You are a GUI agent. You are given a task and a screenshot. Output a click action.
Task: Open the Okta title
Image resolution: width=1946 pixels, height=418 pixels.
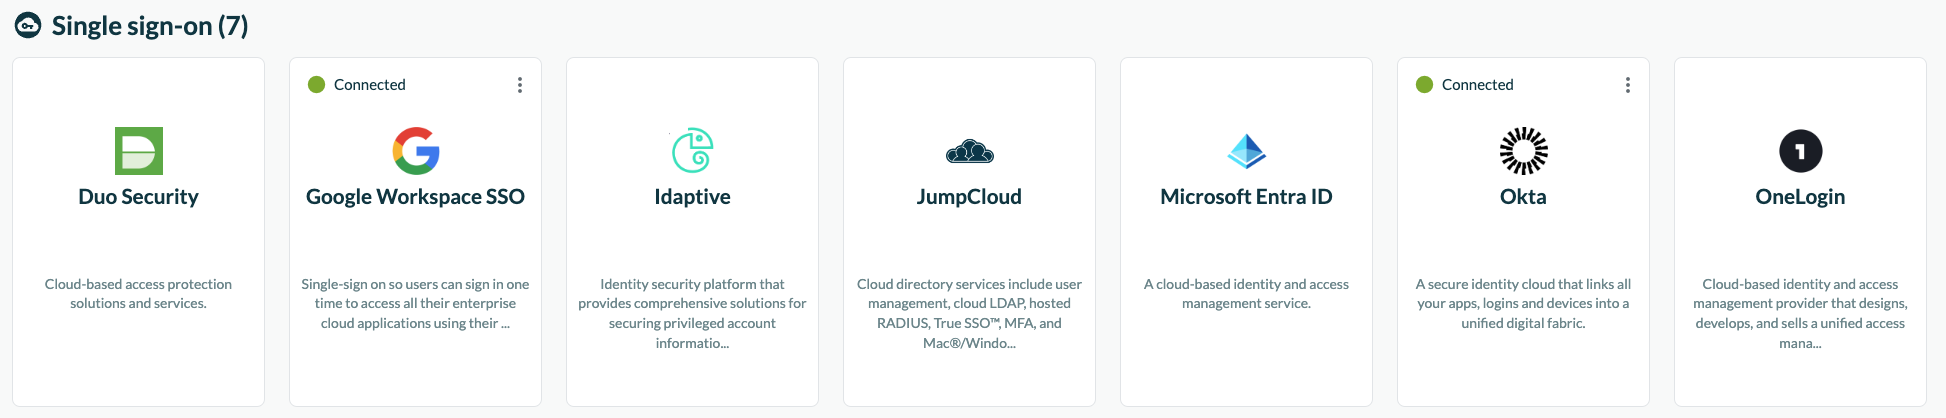(x=1524, y=197)
